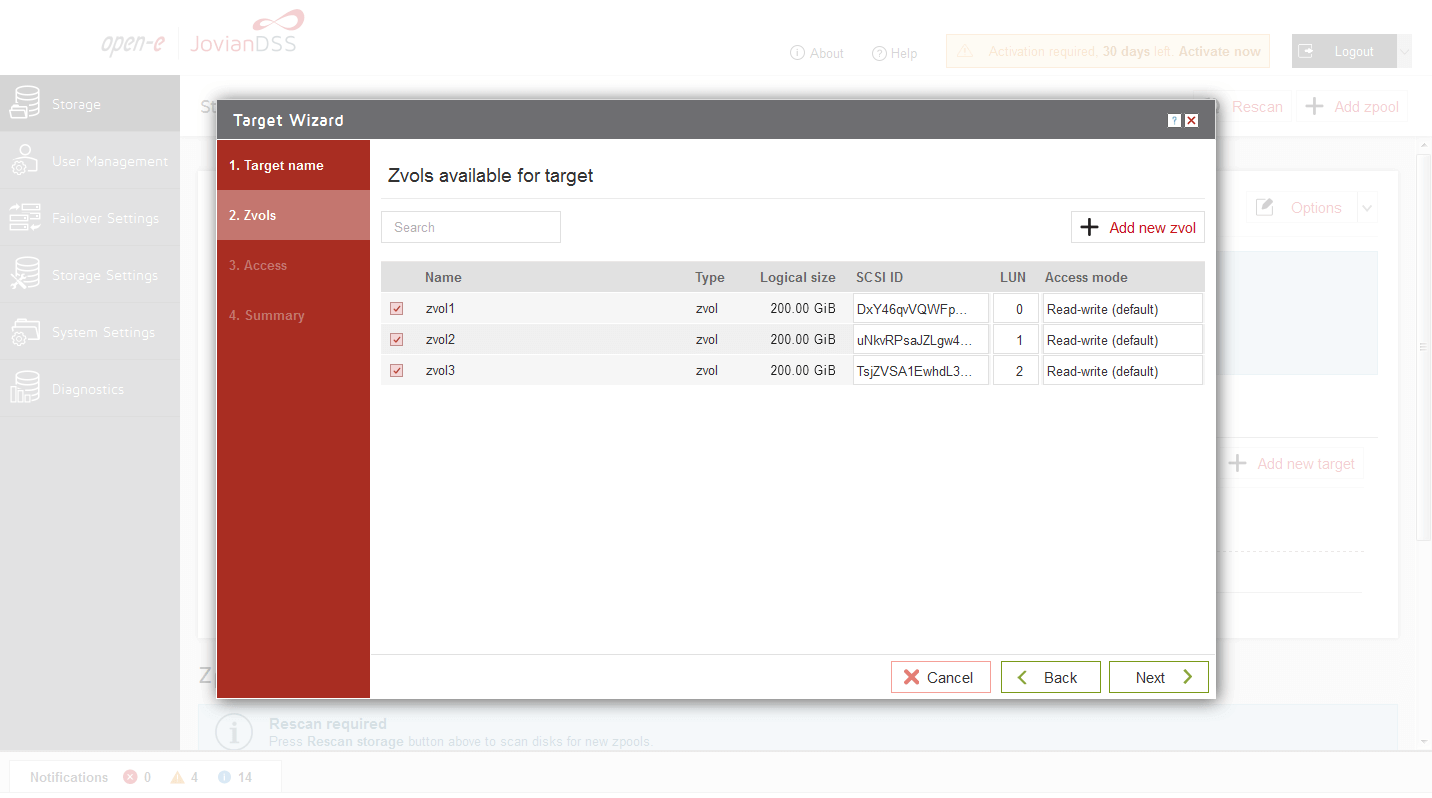Open the Diagnostics section
The height and width of the screenshot is (798, 1432).
pos(90,389)
